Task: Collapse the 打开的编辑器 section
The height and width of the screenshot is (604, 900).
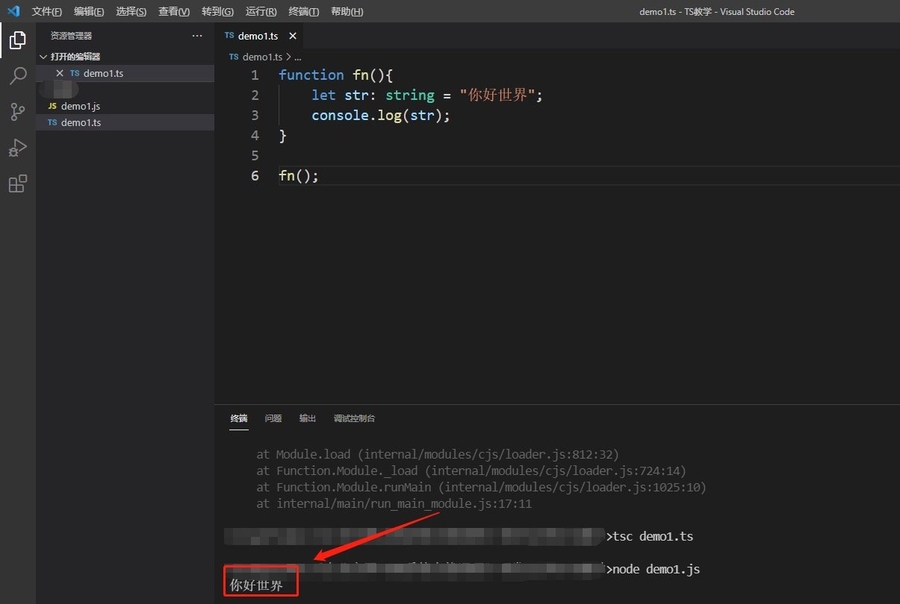Action: (x=43, y=57)
